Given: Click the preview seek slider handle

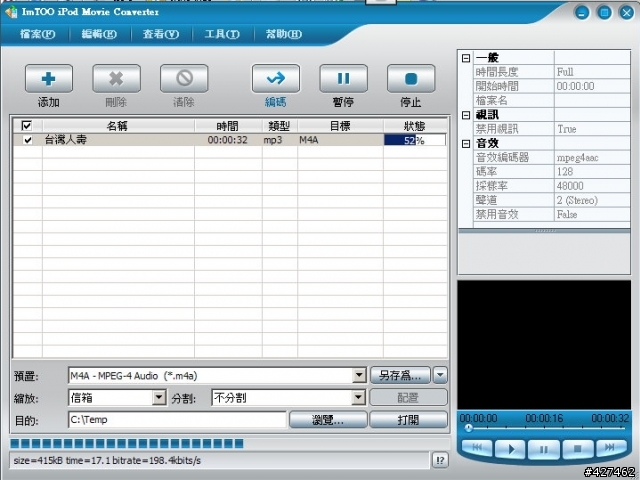Looking at the screenshot, I should [469, 428].
